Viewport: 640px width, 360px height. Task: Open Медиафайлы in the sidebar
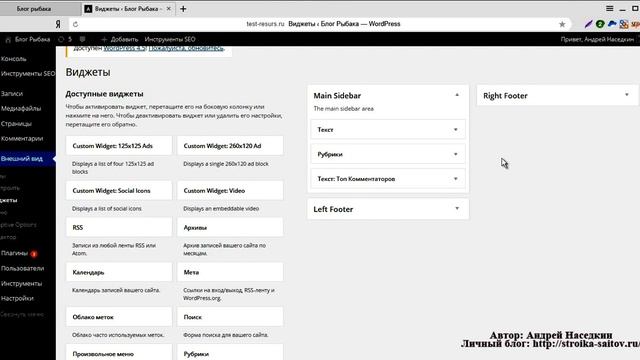tap(21, 109)
